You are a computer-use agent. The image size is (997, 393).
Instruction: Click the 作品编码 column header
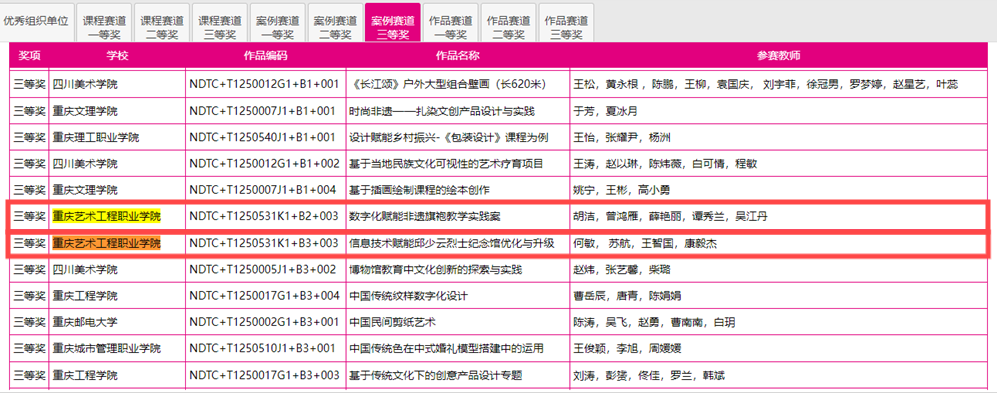click(266, 55)
